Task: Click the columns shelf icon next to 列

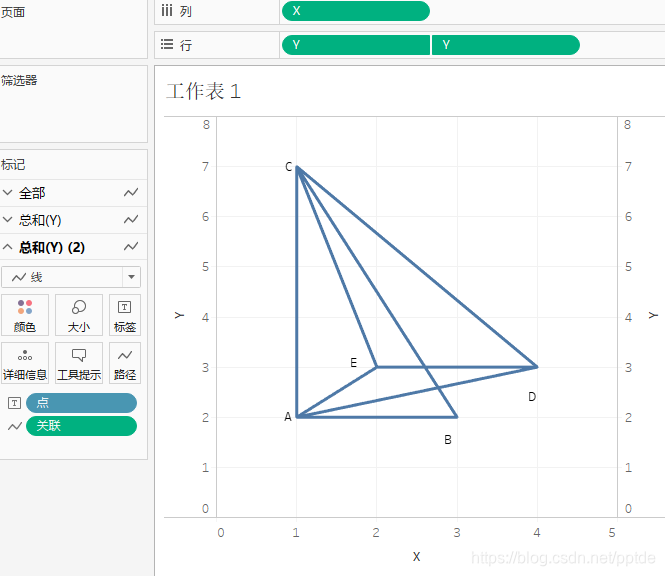Action: pos(167,11)
